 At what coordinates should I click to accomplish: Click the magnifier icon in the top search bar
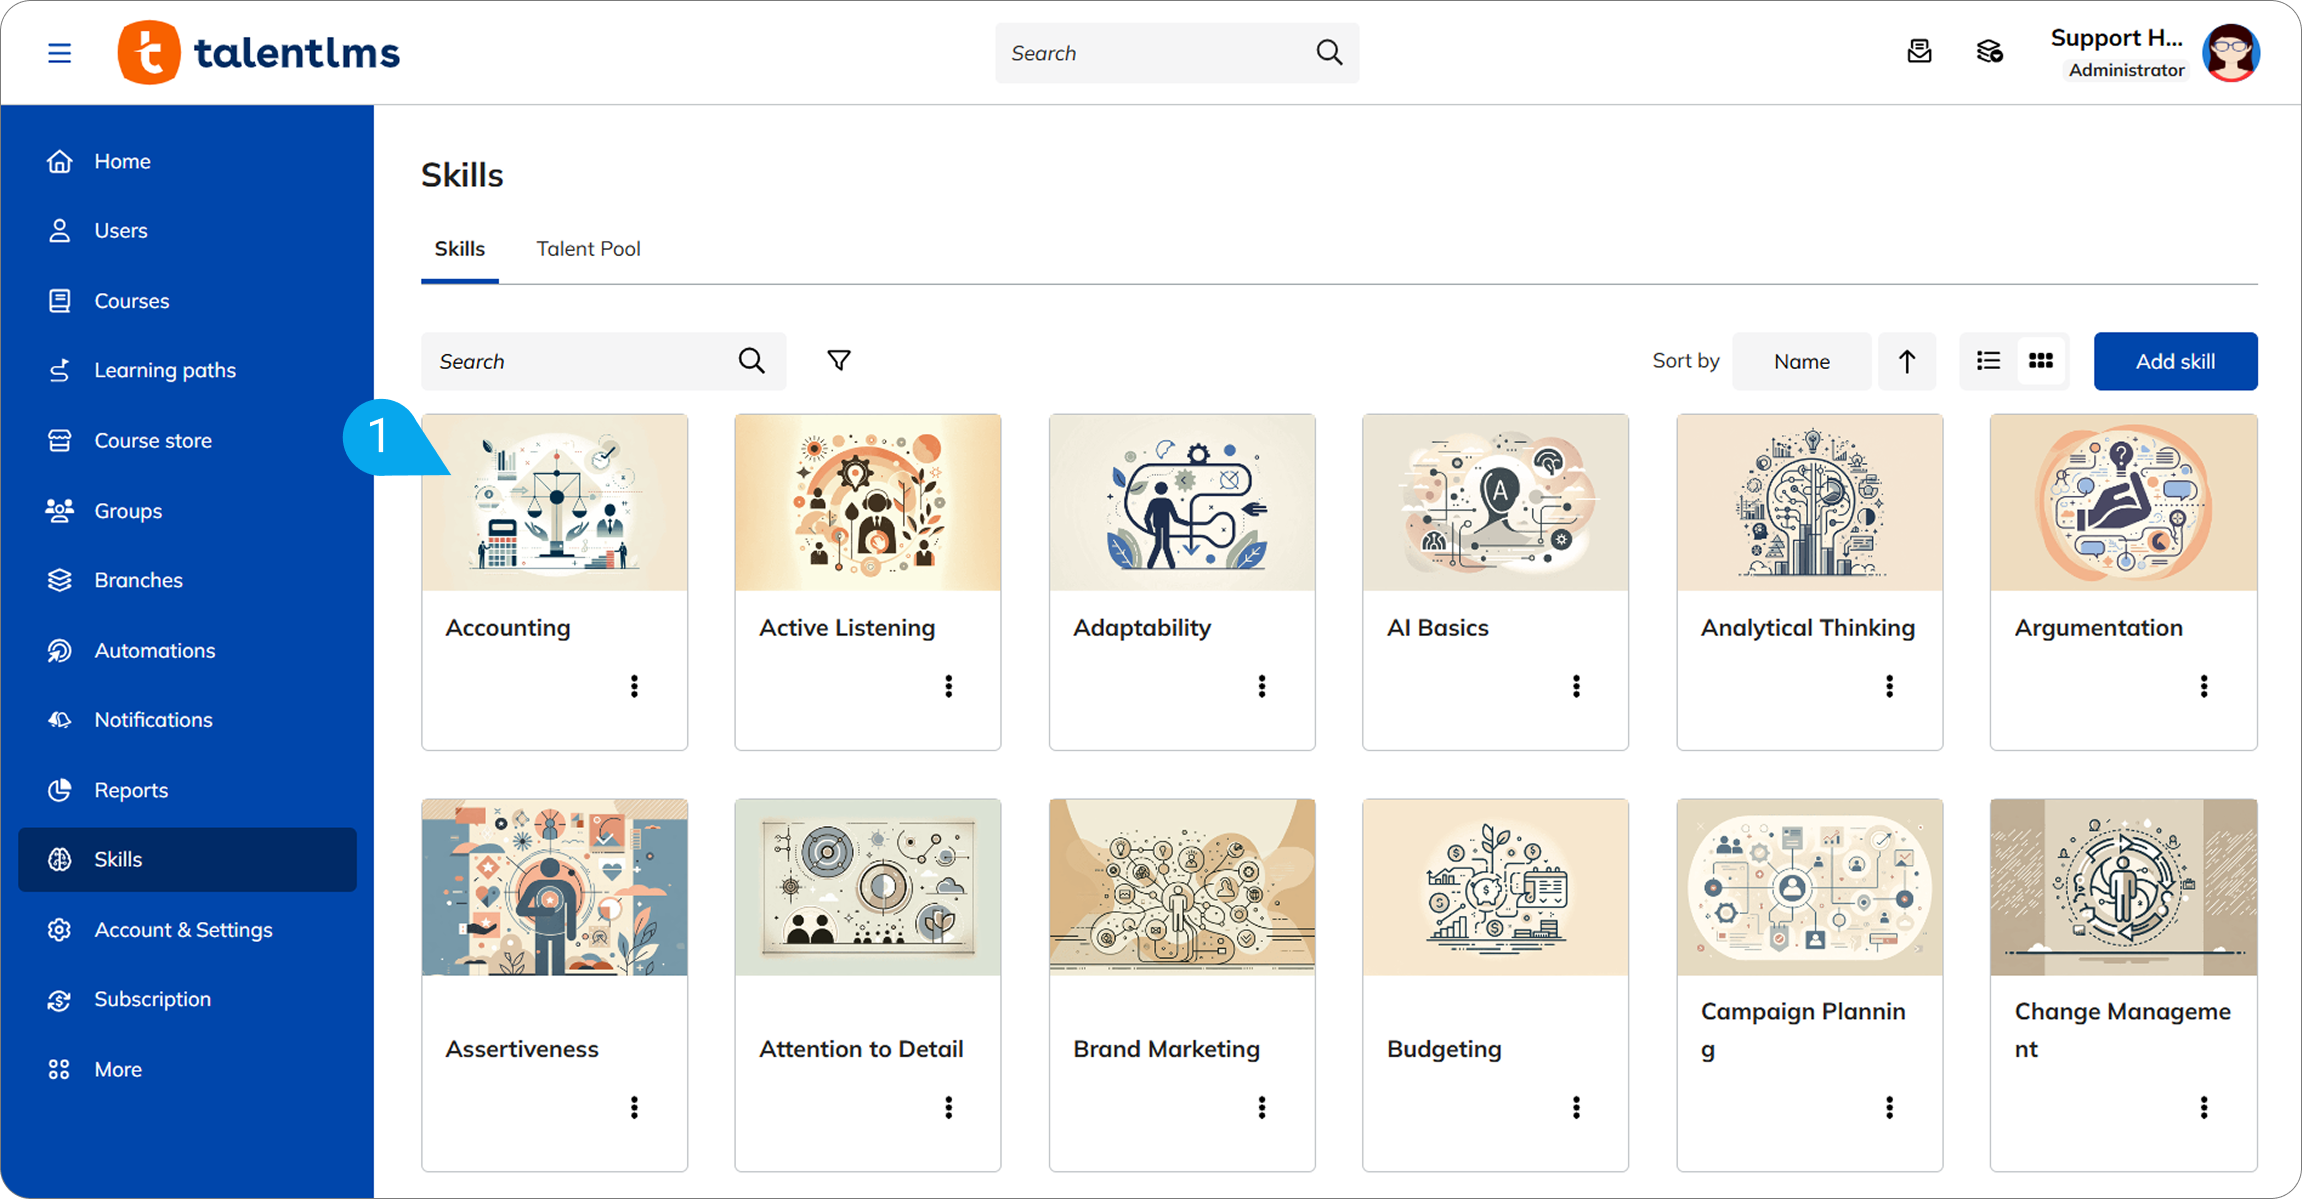click(x=1329, y=53)
